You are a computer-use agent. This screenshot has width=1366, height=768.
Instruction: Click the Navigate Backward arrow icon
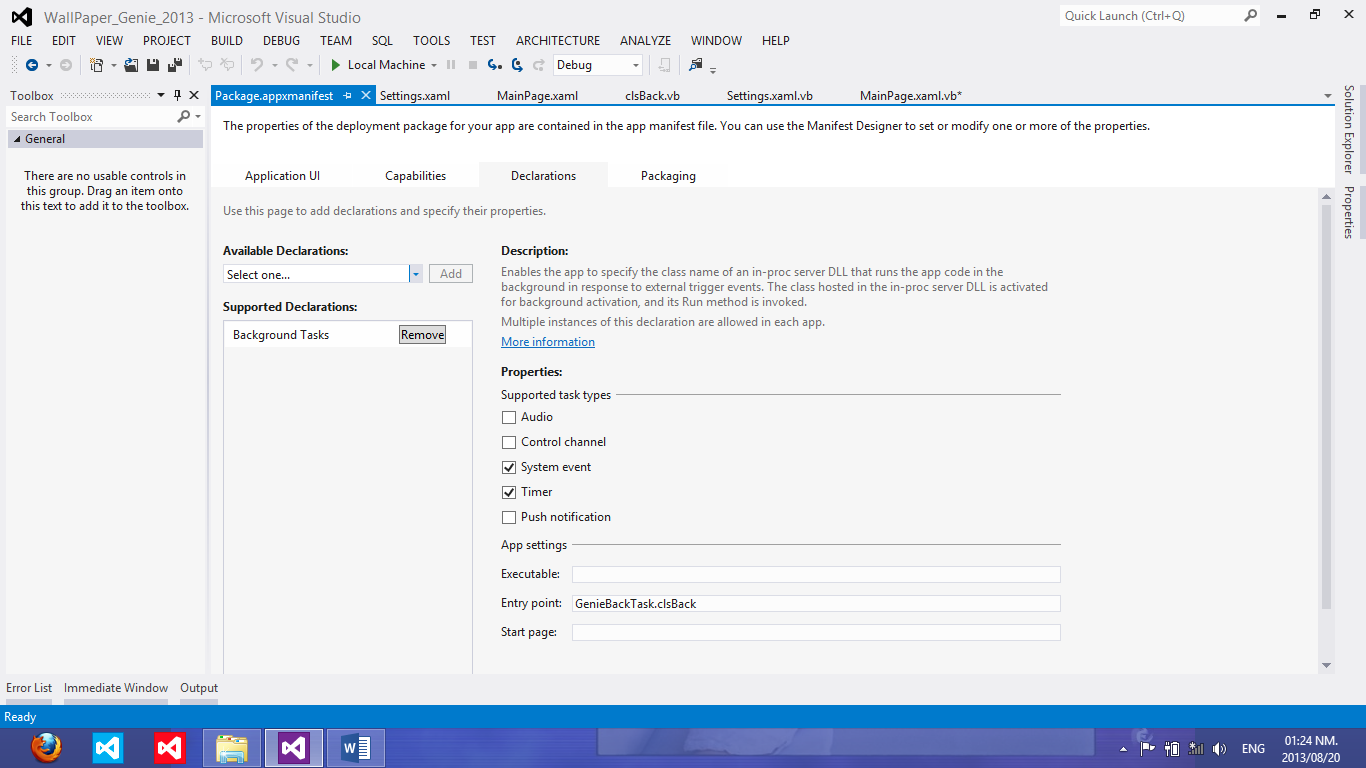tap(32, 65)
